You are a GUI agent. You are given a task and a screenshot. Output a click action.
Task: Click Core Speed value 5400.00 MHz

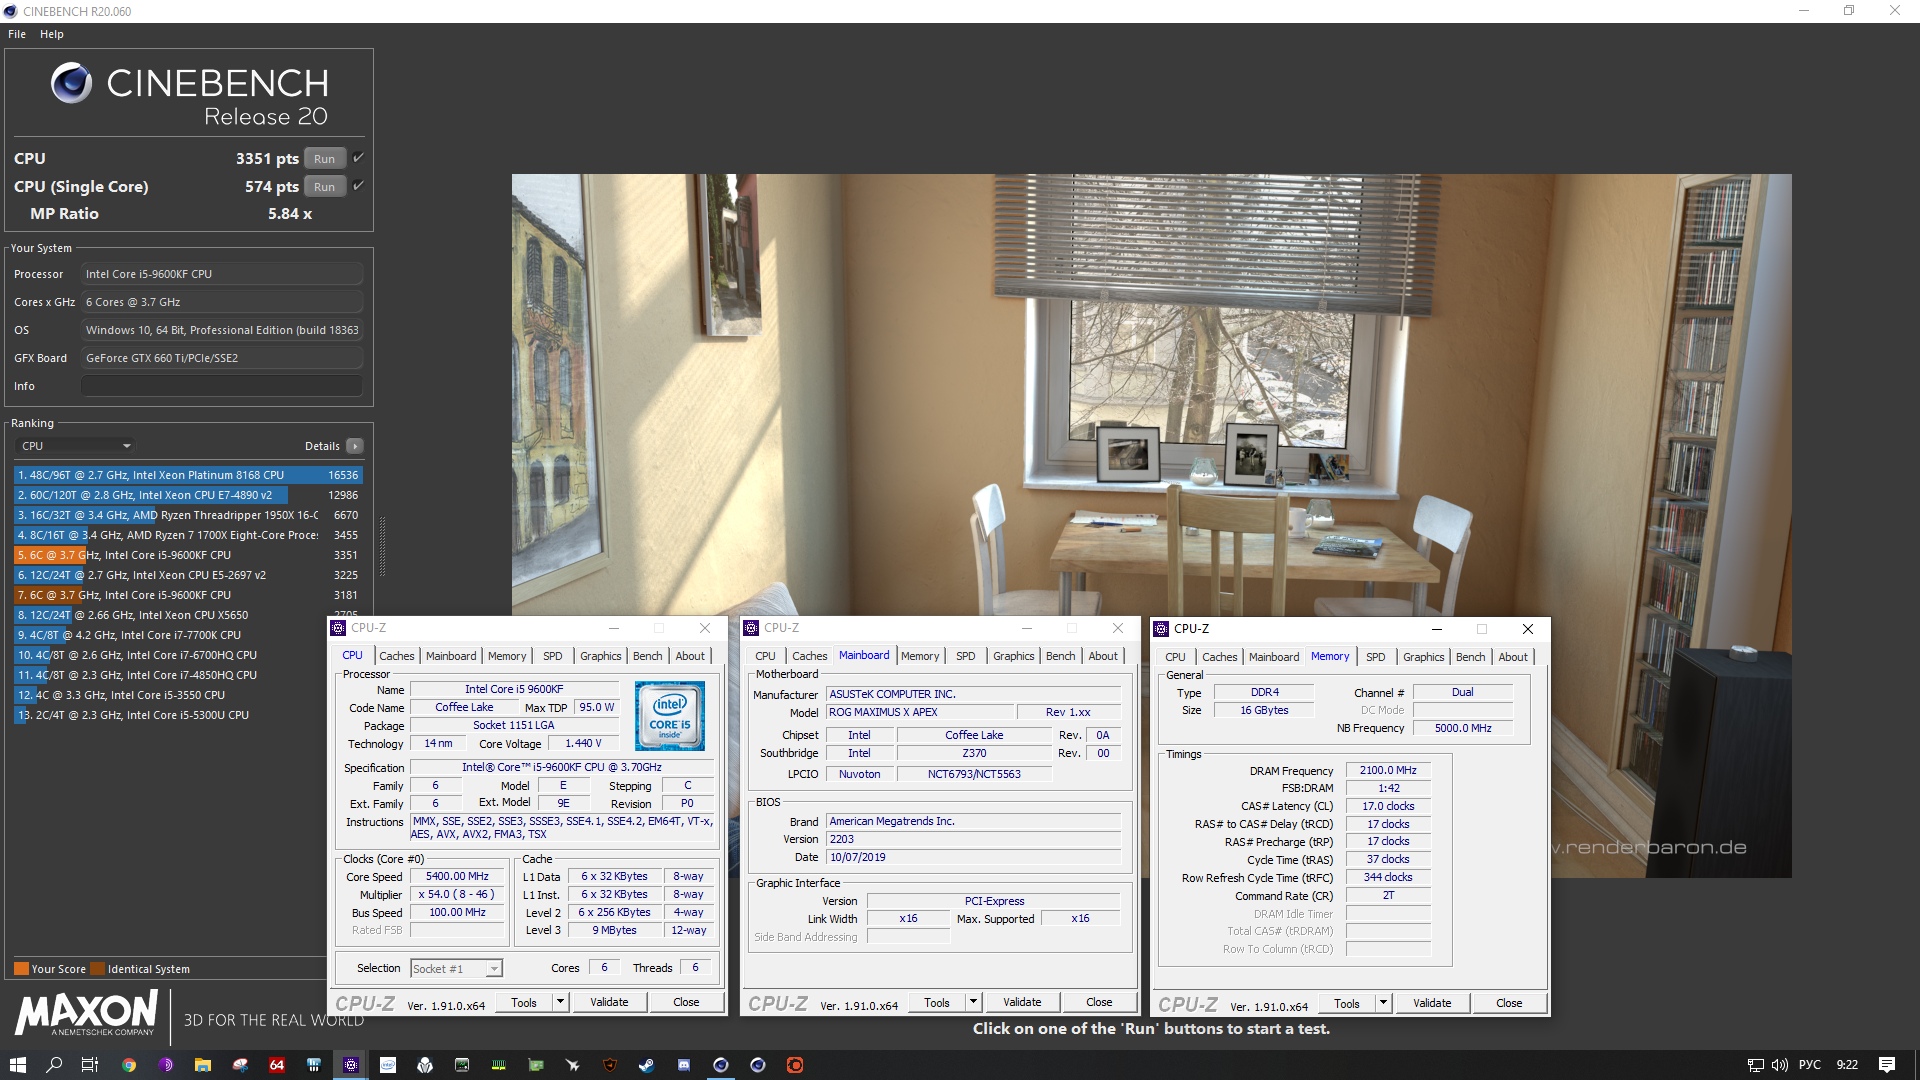[457, 876]
